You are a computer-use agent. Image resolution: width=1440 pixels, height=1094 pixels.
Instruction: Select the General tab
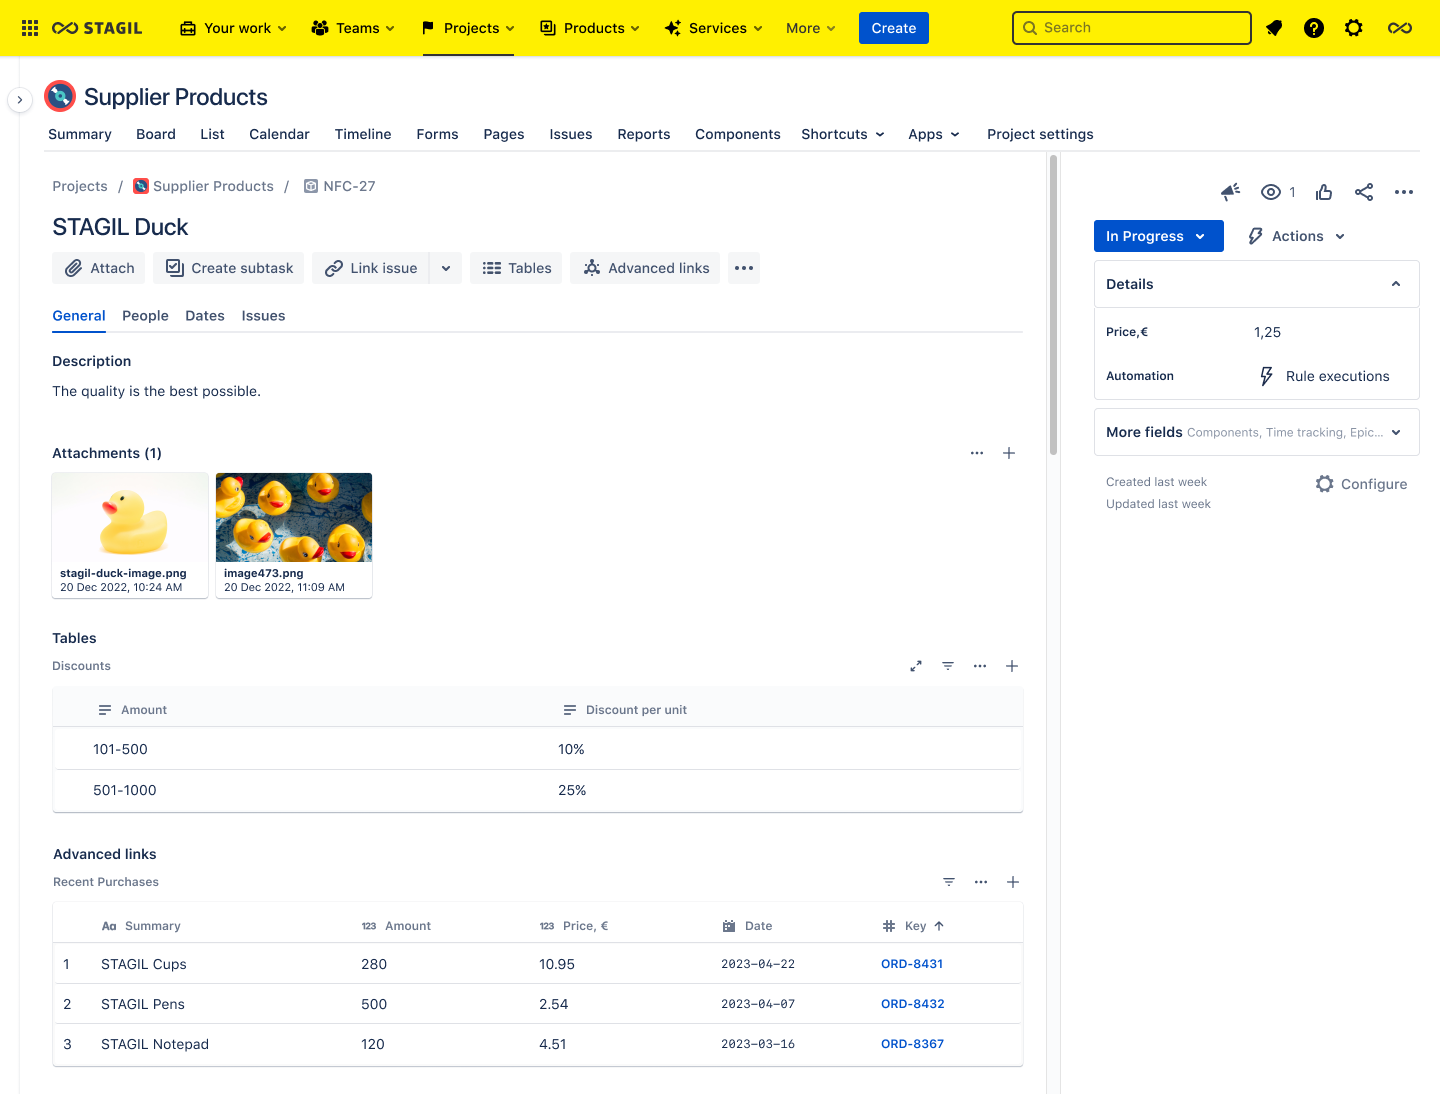(79, 316)
